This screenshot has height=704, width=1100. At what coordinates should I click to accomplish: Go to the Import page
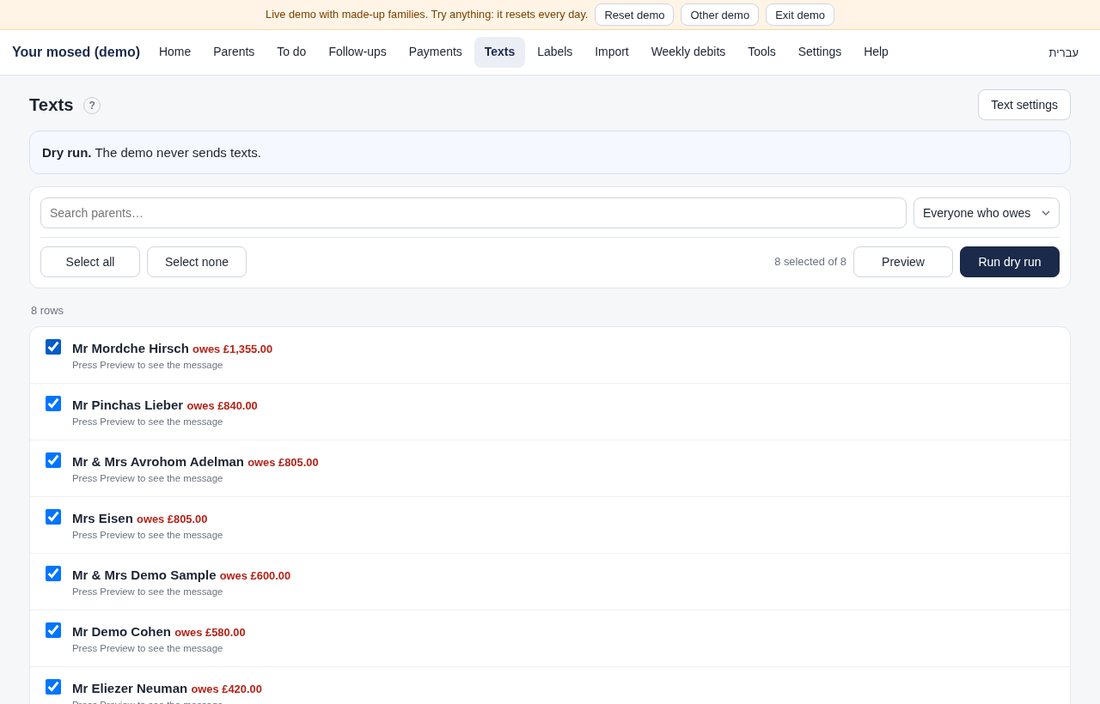coord(612,52)
